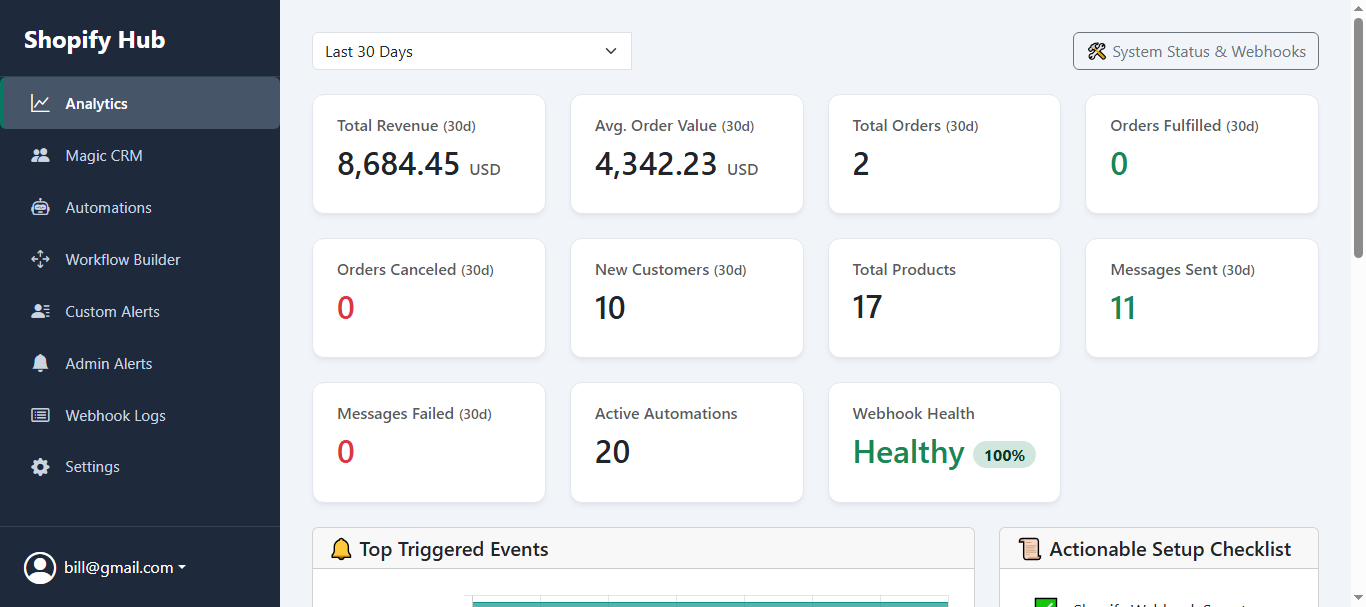Click the Workflow Builder arrows icon
This screenshot has height=607, width=1366.
40,259
